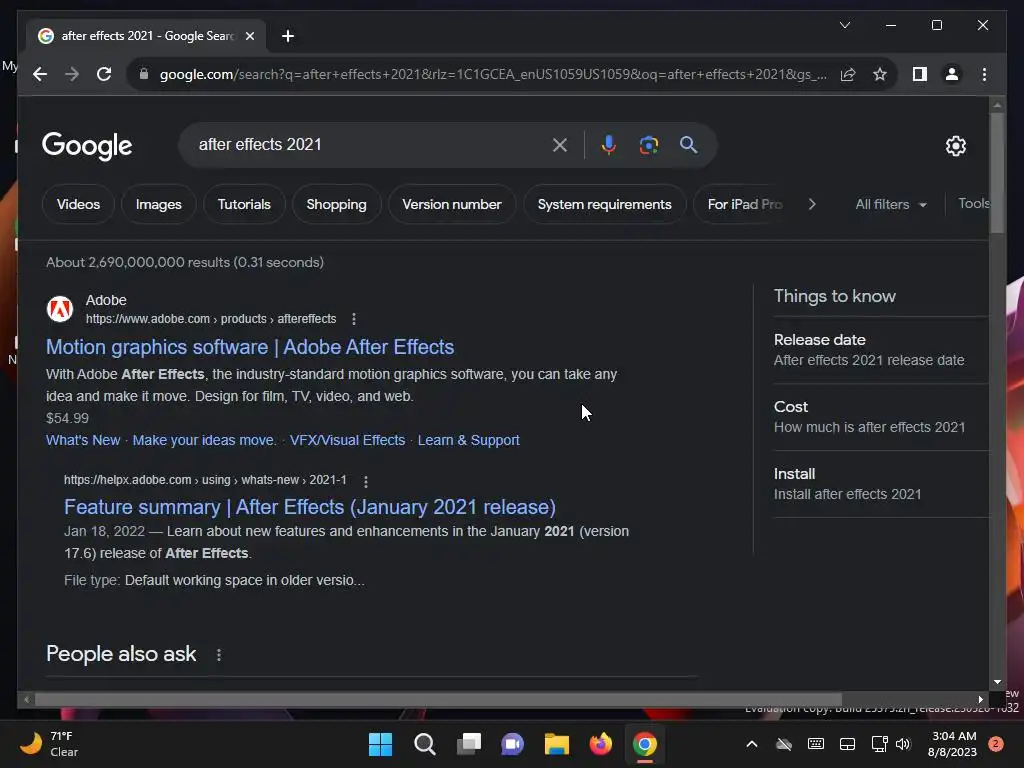Click the touch keyboard tray icon
The height and width of the screenshot is (768, 1024).
[x=816, y=744]
